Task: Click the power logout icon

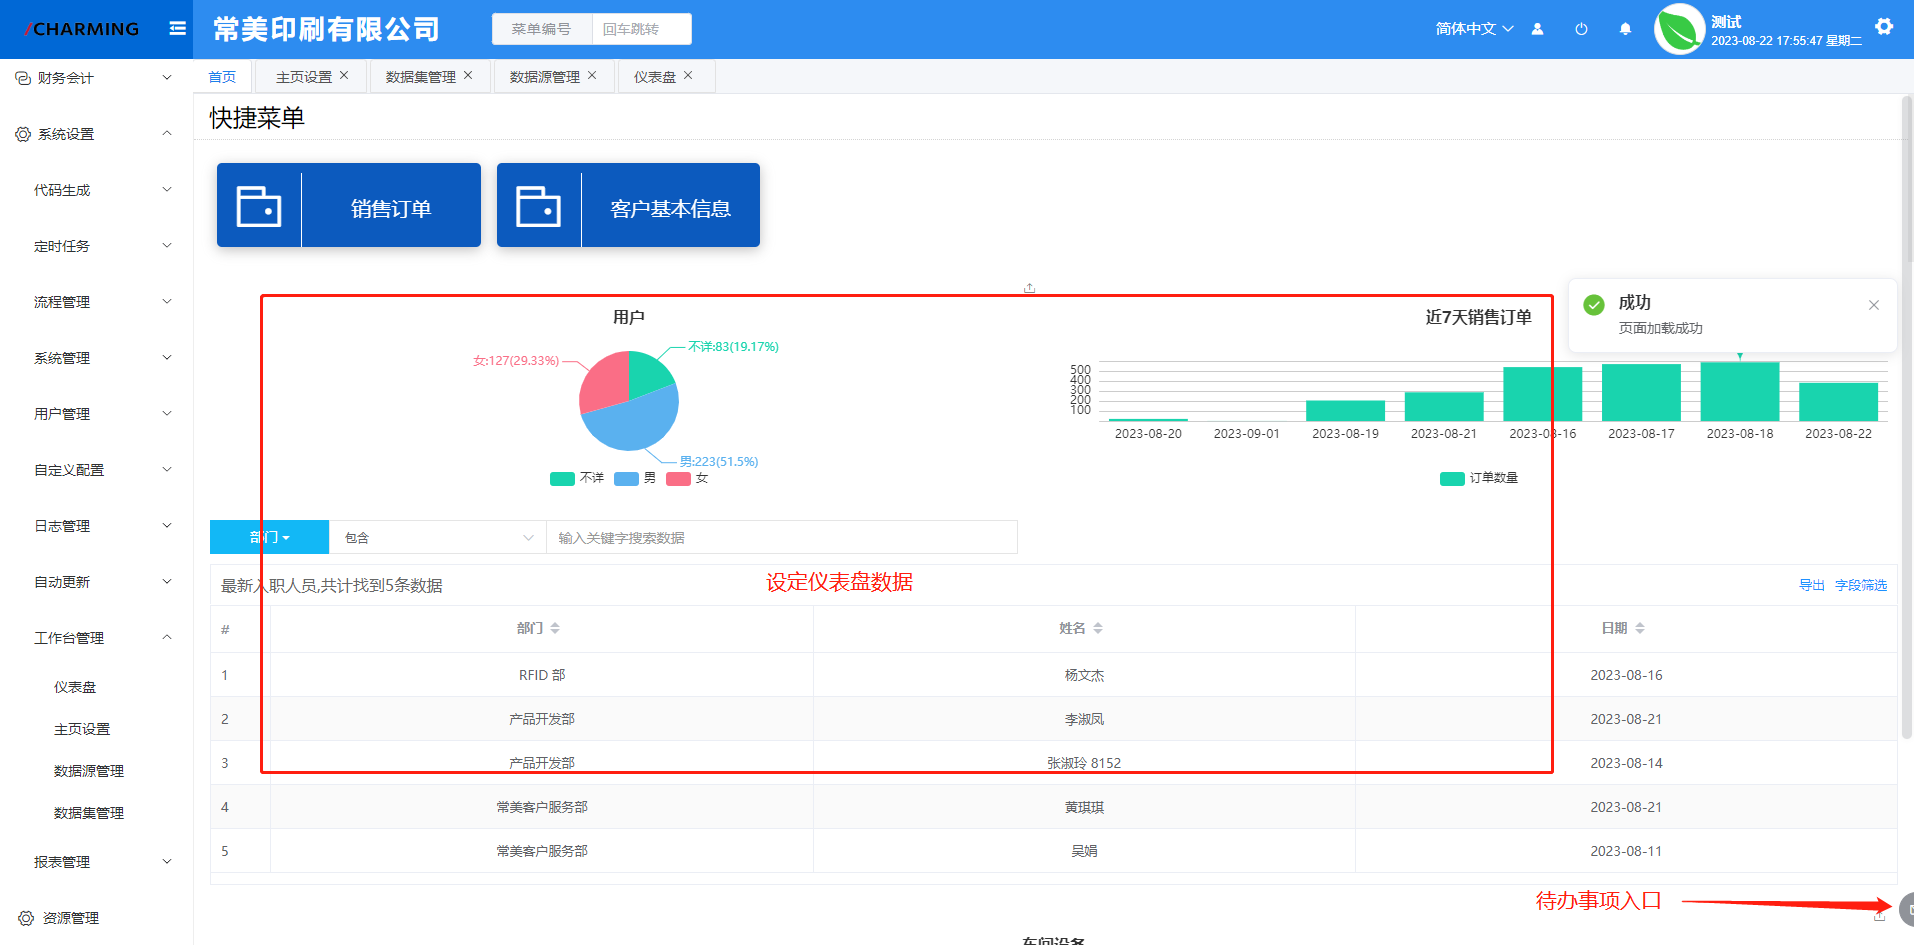Action: (1581, 29)
